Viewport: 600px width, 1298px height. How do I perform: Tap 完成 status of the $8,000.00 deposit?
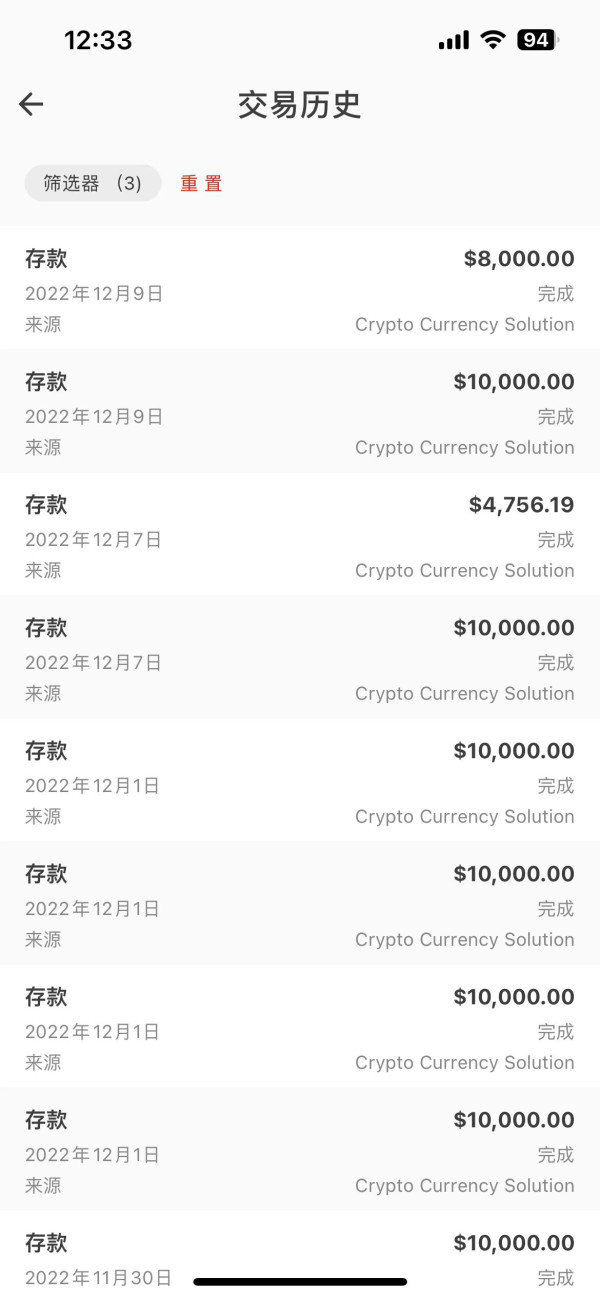(555, 294)
